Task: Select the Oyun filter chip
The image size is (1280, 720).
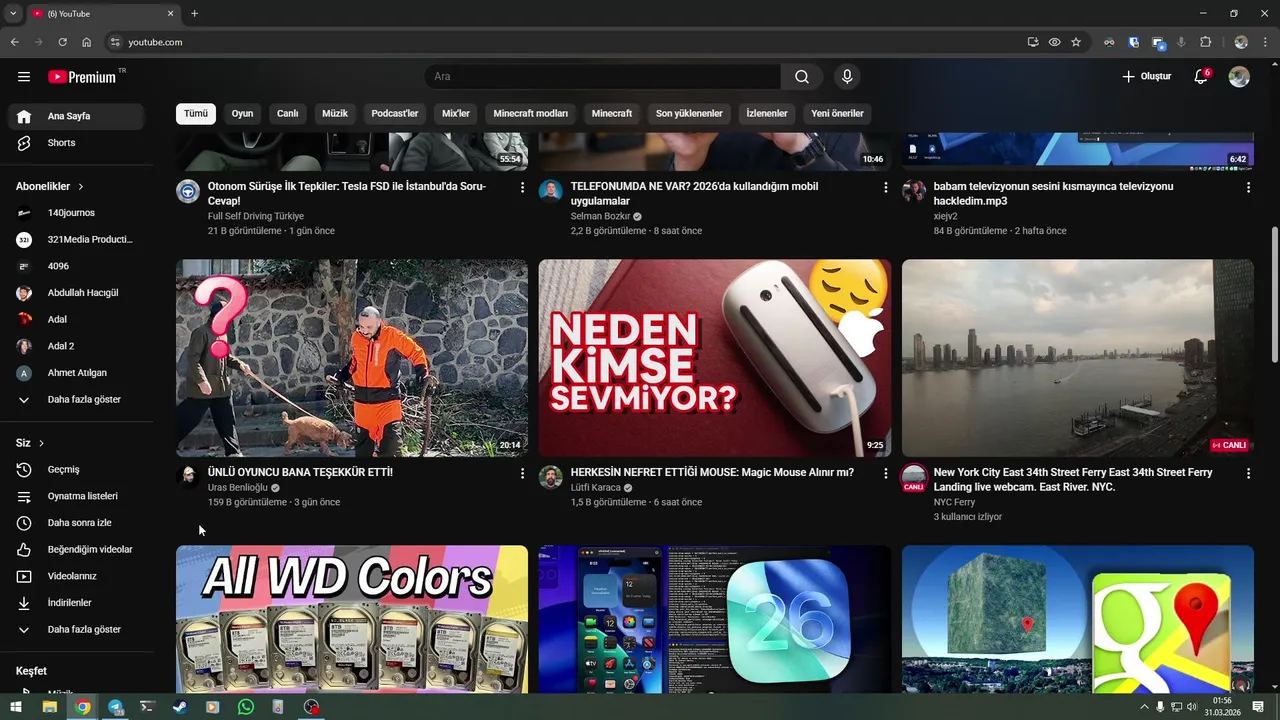Action: (243, 114)
